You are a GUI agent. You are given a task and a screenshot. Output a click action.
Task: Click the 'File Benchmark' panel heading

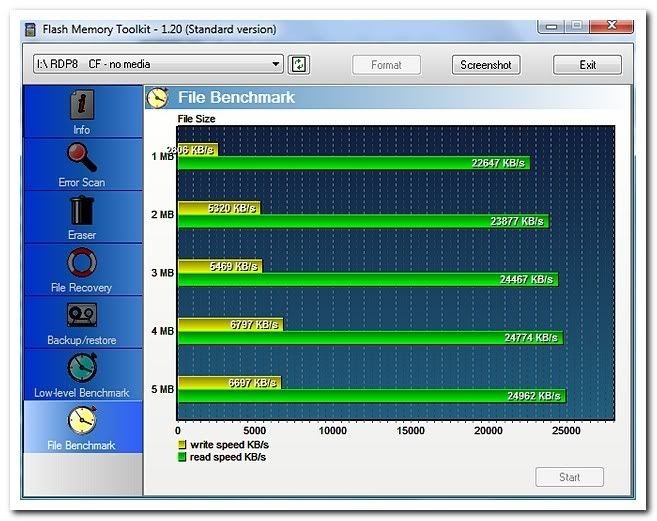[236, 98]
